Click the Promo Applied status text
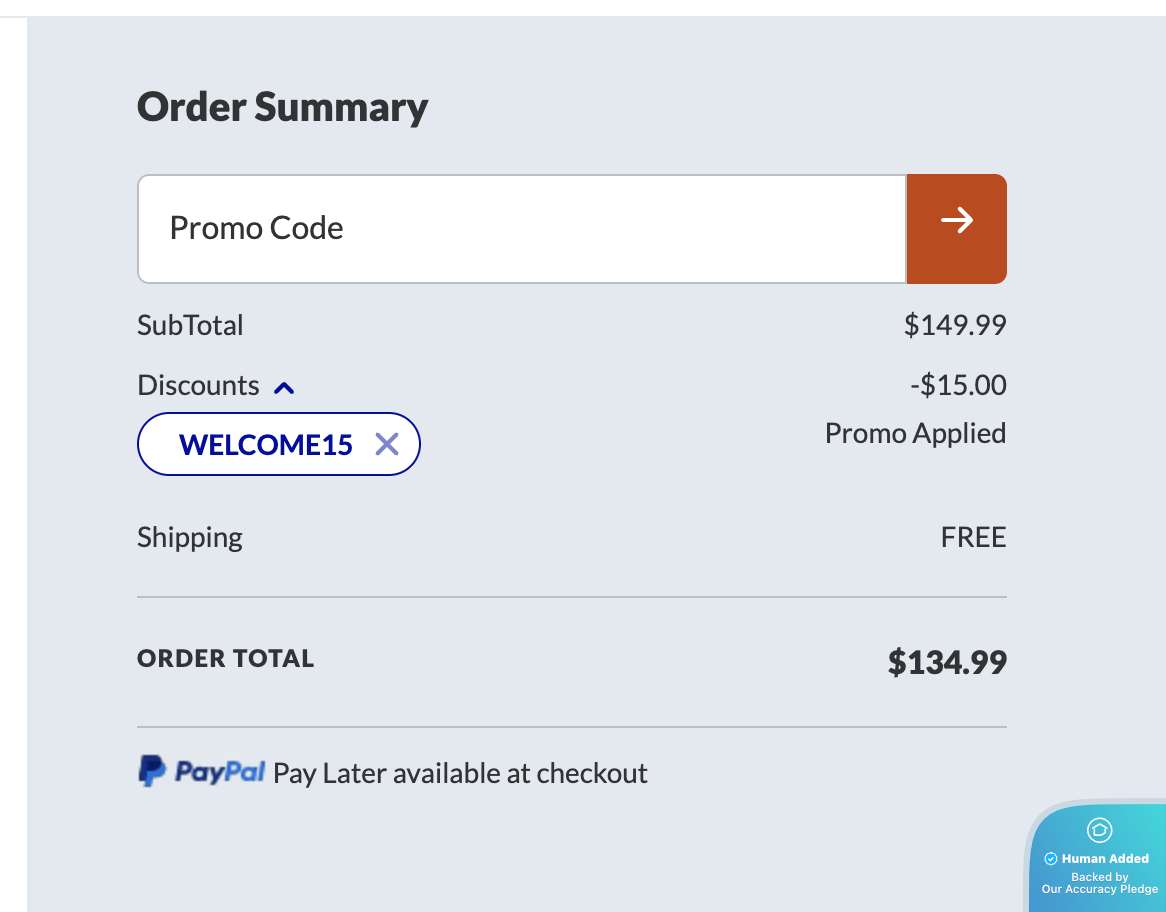Viewport: 1166px width, 912px height. point(915,433)
